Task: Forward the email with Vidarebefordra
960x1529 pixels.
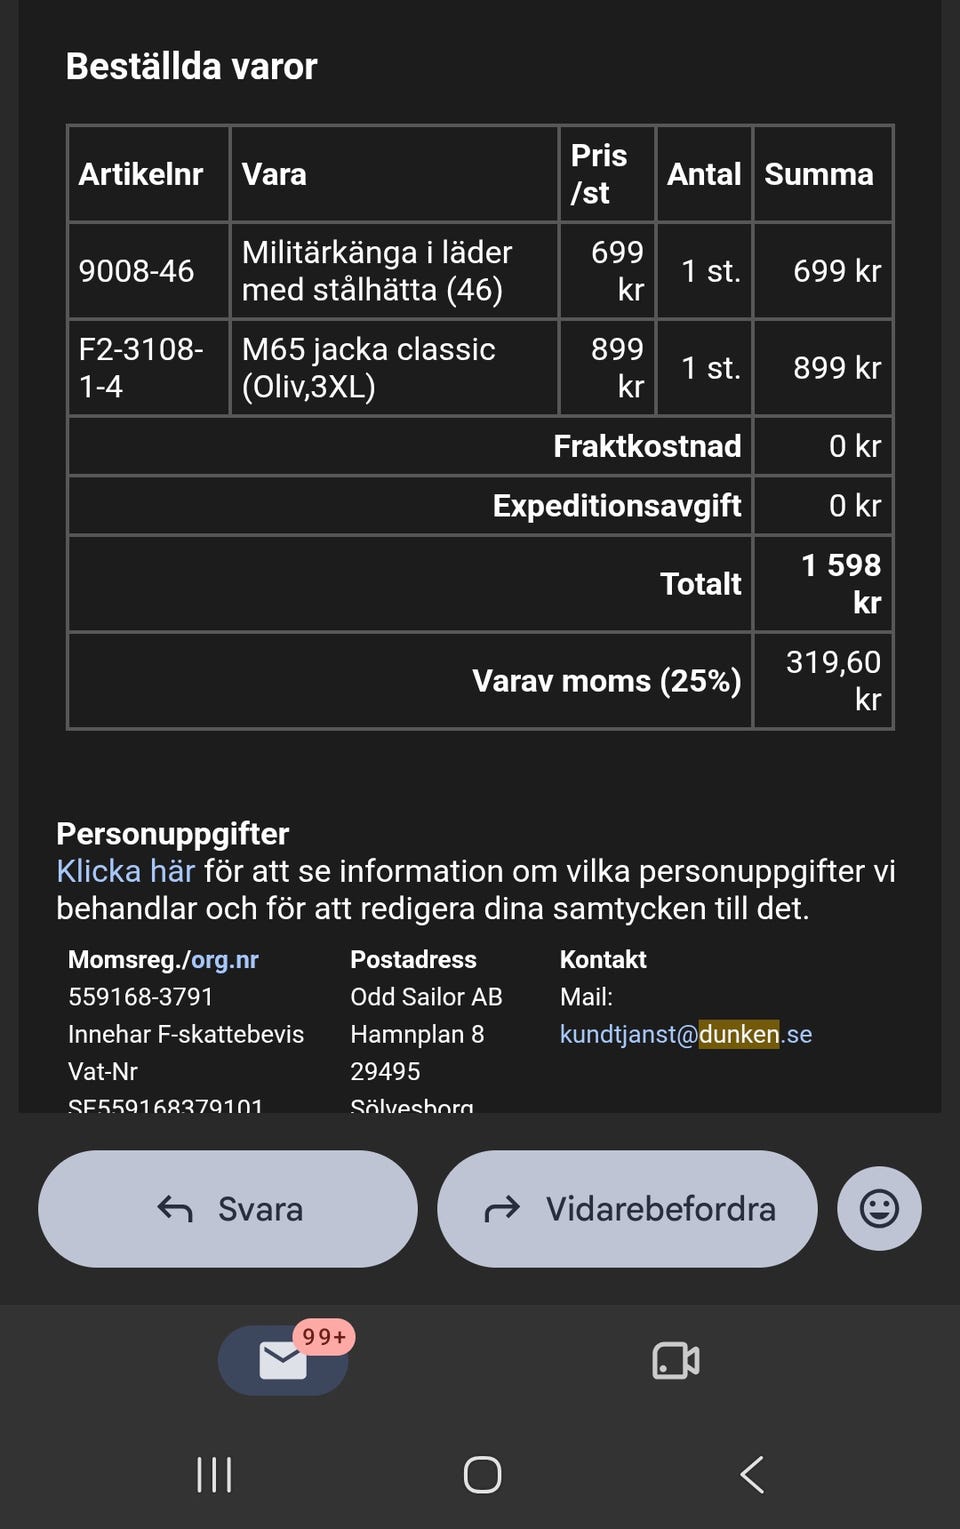Action: (x=627, y=1209)
